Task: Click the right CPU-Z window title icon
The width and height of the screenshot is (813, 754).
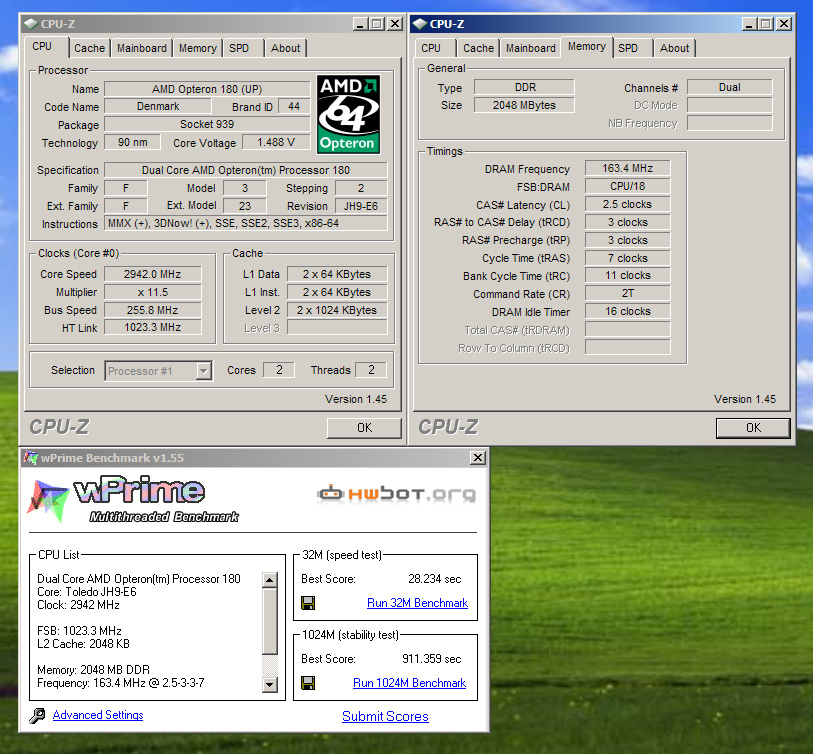Action: [419, 24]
